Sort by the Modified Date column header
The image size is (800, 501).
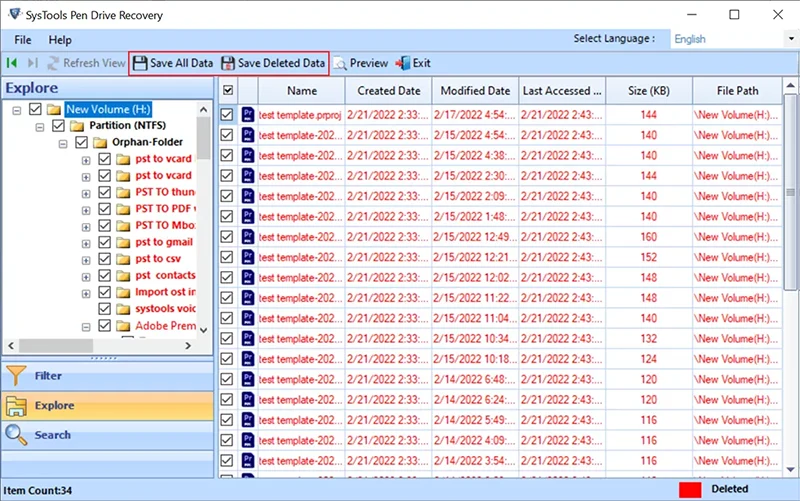pyautogui.click(x=476, y=91)
